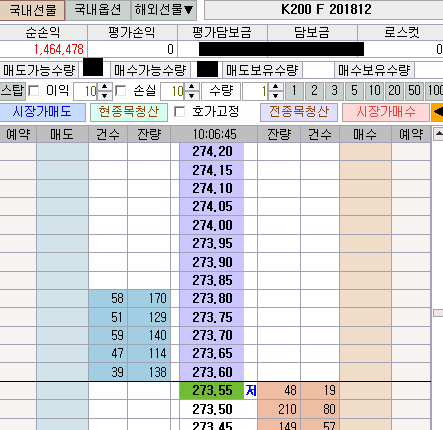
Task: Click the order book scrollbar thumb
Action: pyautogui.click(x=438, y=313)
